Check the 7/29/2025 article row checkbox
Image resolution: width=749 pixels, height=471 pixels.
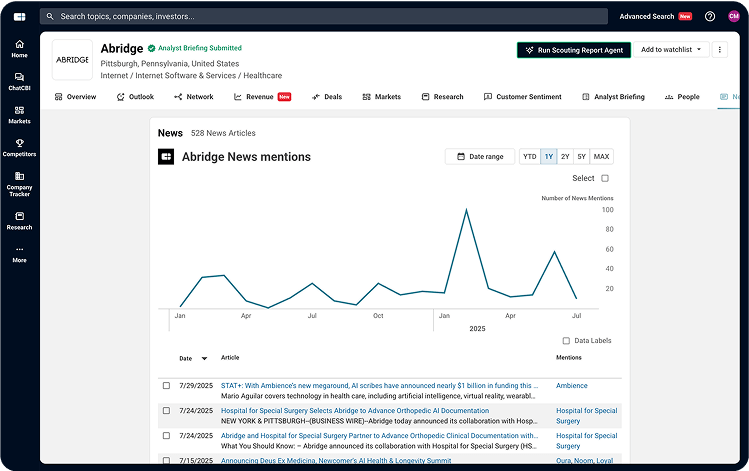tap(167, 386)
